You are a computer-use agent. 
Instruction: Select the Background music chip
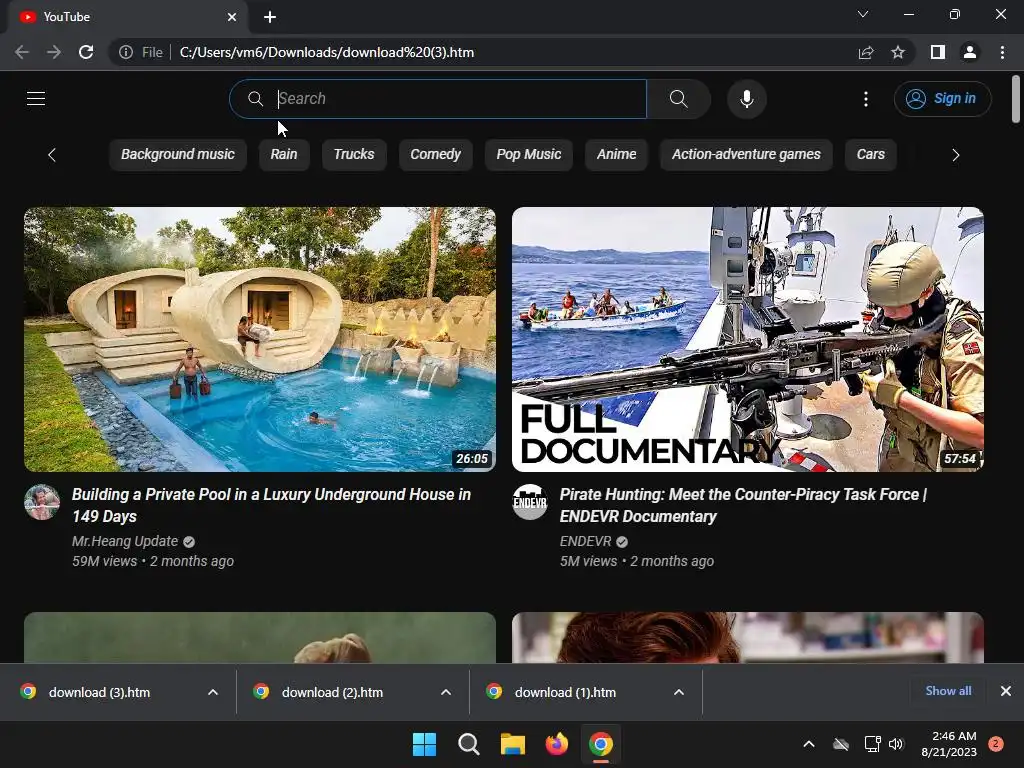[178, 155]
